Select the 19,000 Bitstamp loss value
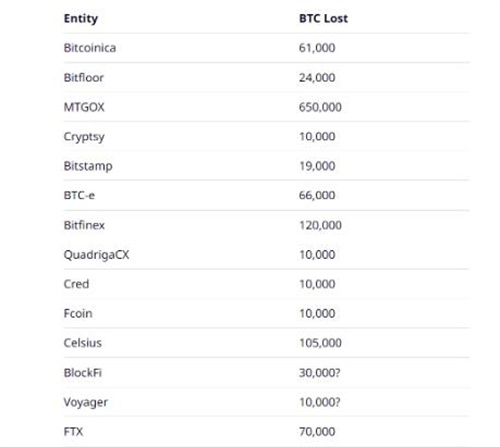 point(317,166)
